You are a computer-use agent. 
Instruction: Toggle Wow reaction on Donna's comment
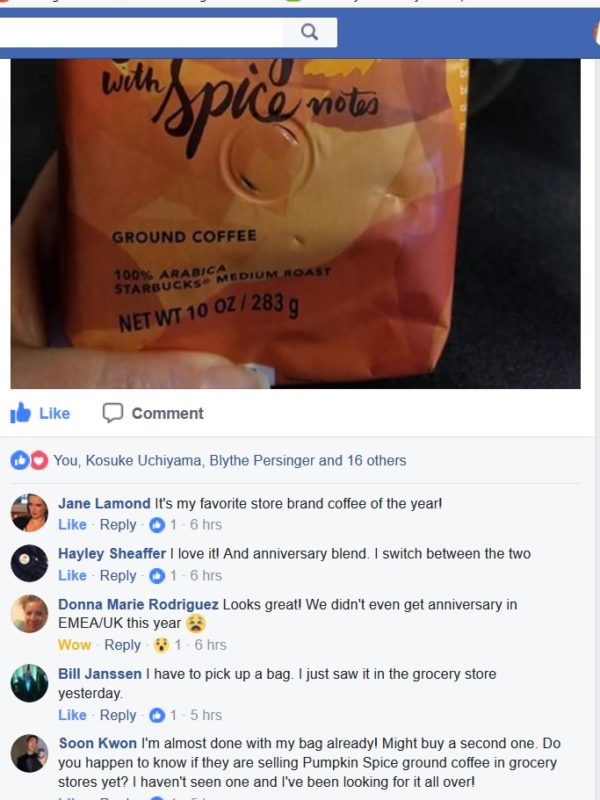click(x=74, y=645)
